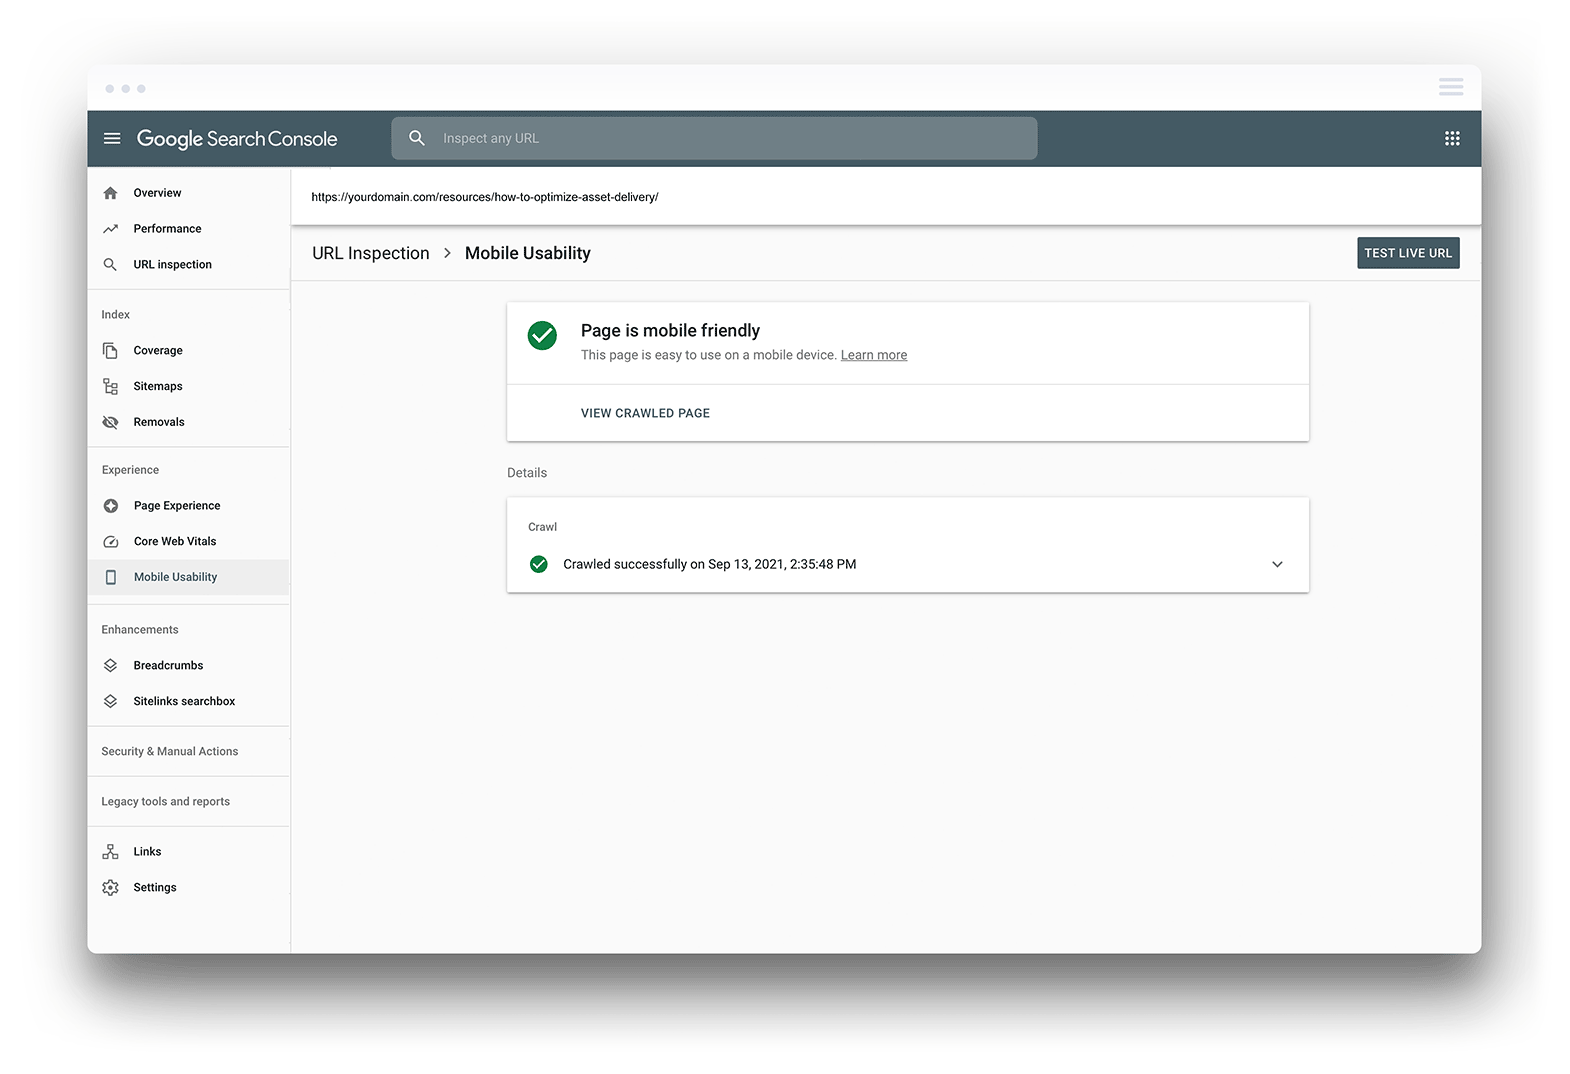Image resolution: width=1570 pixels, height=1074 pixels.
Task: Open the Core Web Vitals report
Action: (188, 542)
